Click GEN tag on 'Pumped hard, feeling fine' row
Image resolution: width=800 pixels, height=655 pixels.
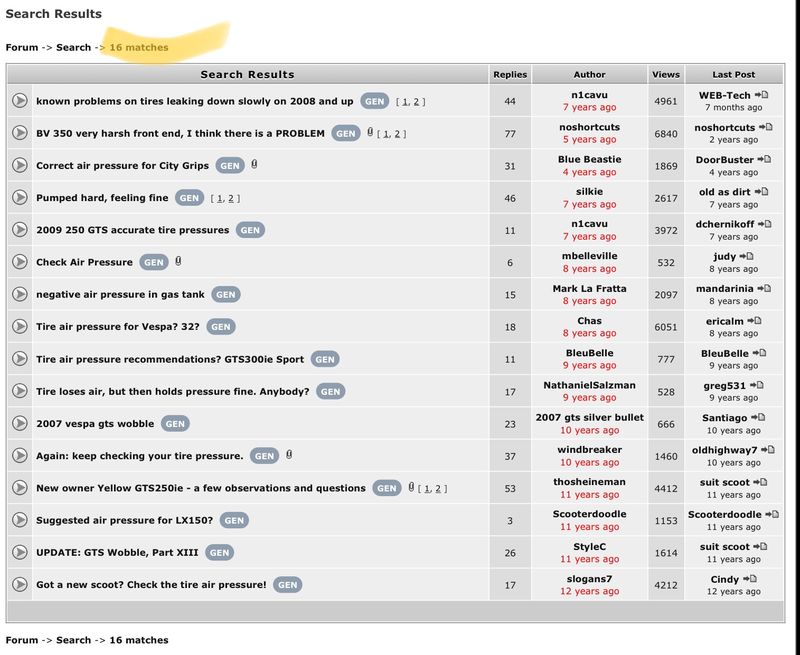[x=189, y=198]
